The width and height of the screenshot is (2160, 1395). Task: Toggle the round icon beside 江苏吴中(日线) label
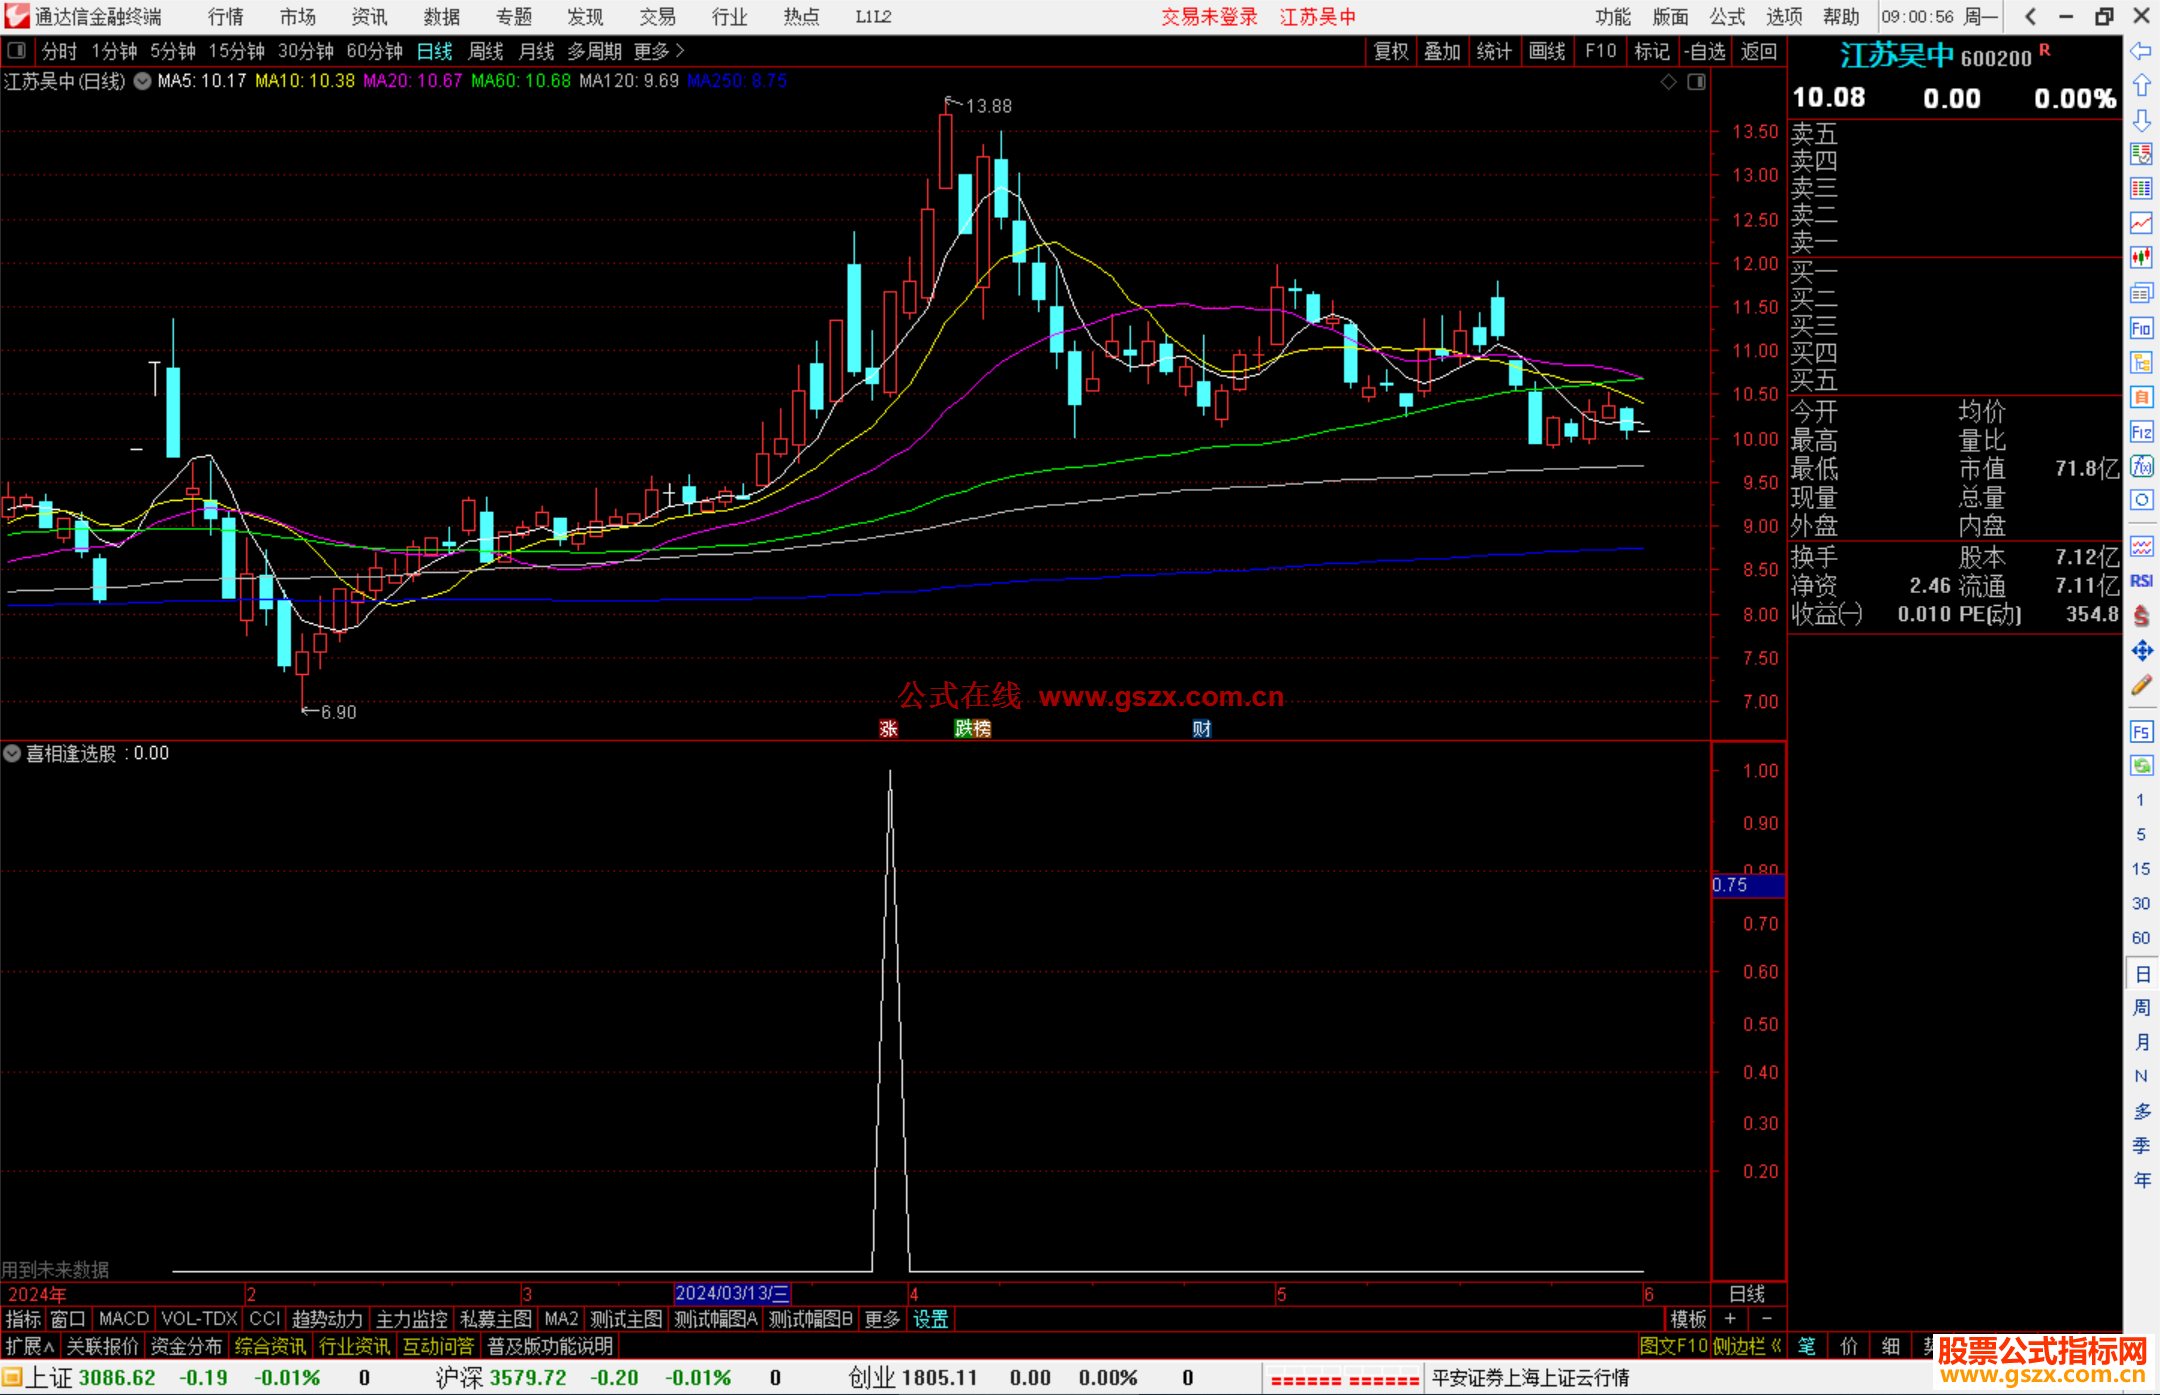click(143, 81)
